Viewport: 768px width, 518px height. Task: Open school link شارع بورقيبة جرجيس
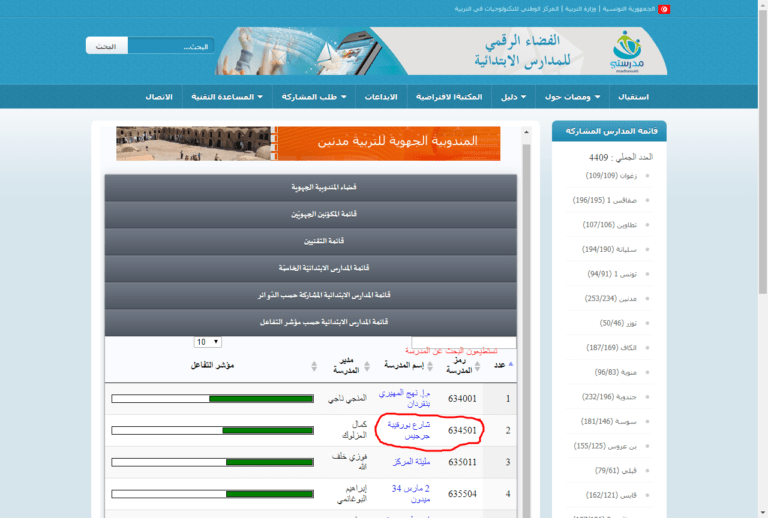click(408, 431)
